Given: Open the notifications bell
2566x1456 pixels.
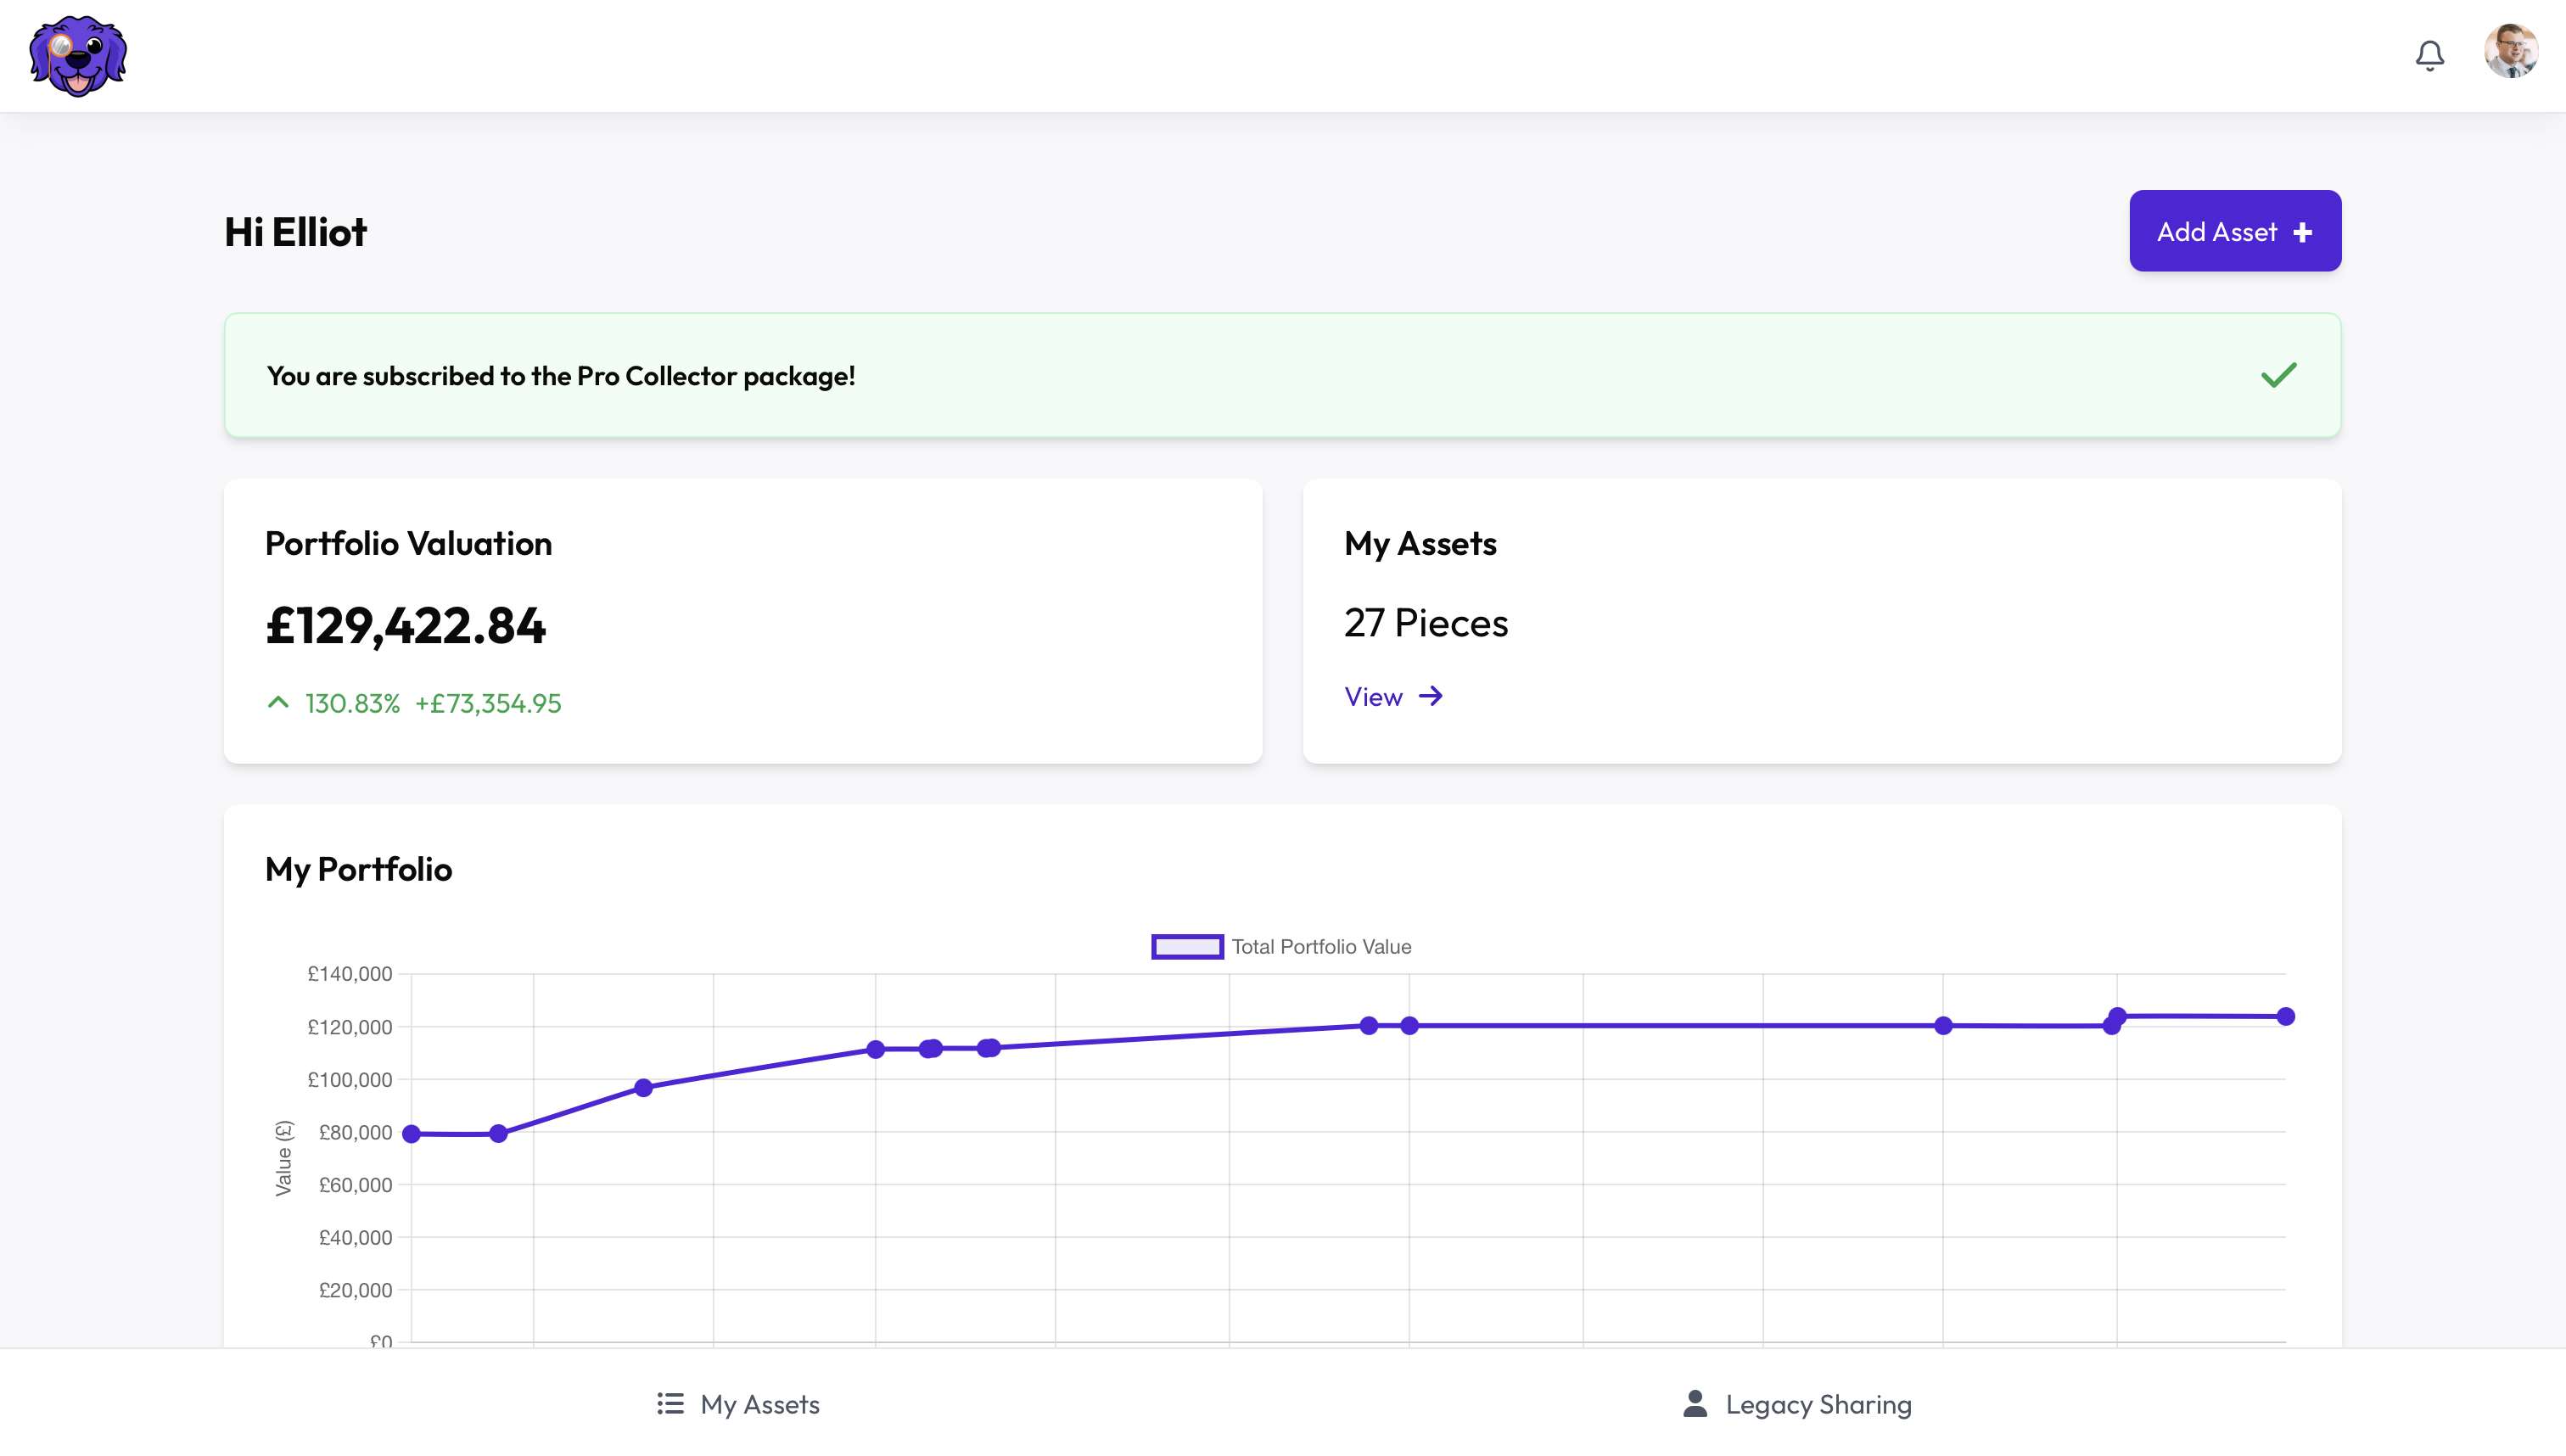Looking at the screenshot, I should tap(2430, 55).
